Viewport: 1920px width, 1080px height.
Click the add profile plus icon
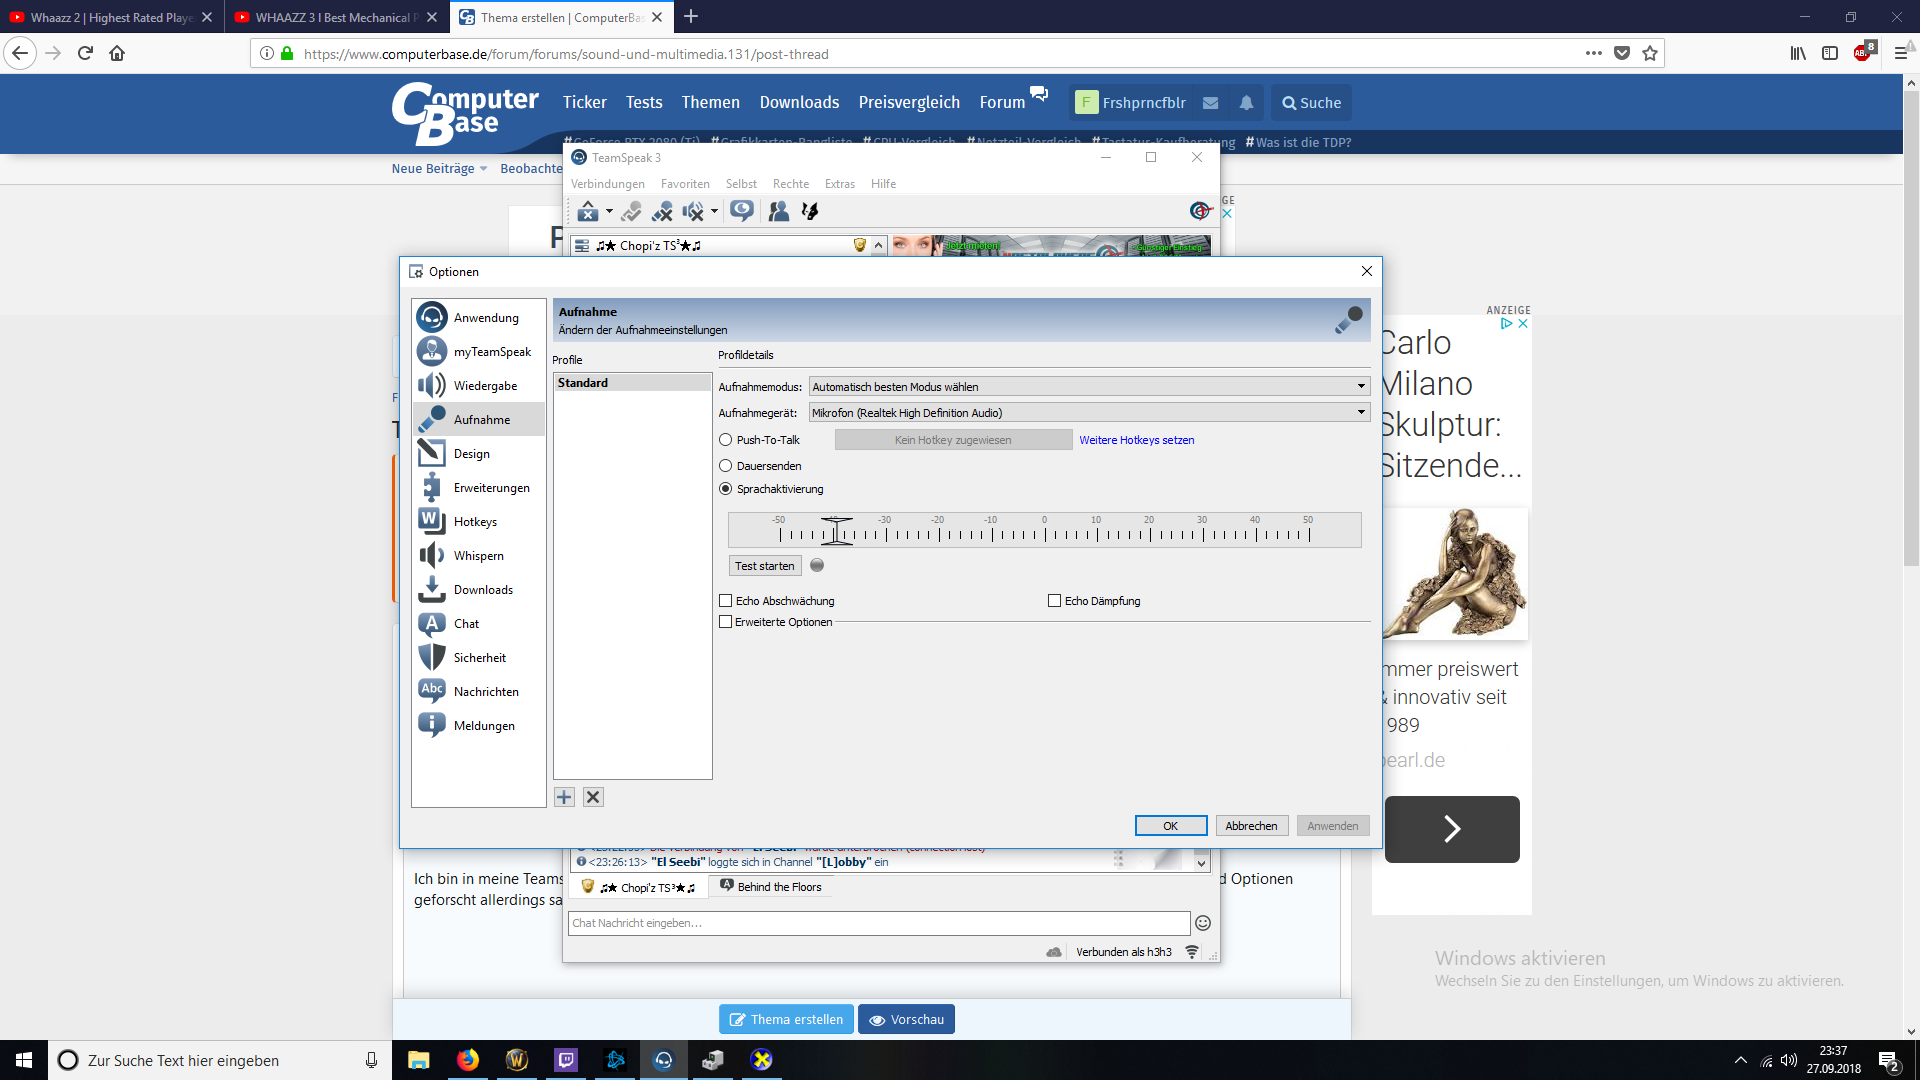click(565, 797)
